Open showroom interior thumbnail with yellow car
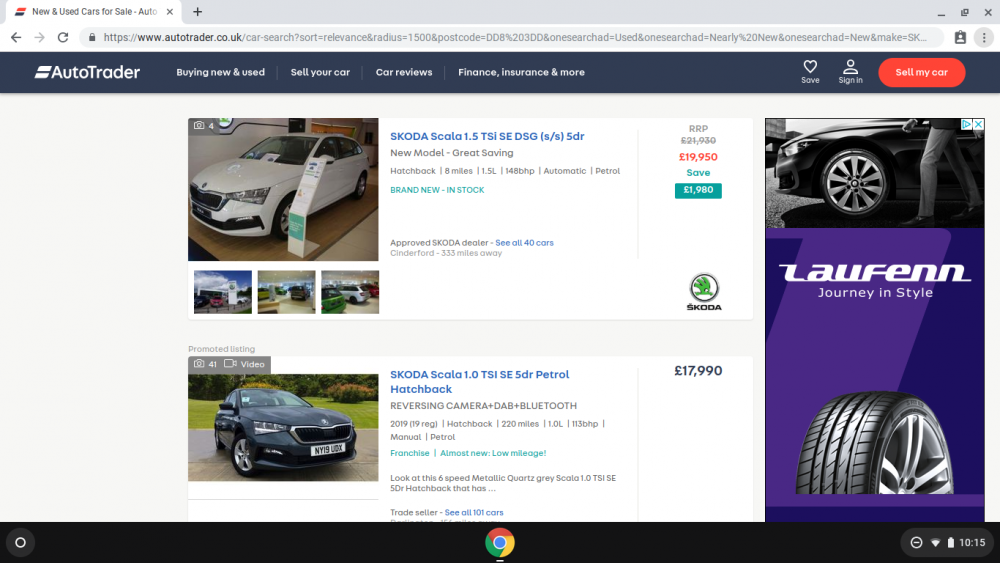Image resolution: width=1000 pixels, height=563 pixels. tap(286, 292)
